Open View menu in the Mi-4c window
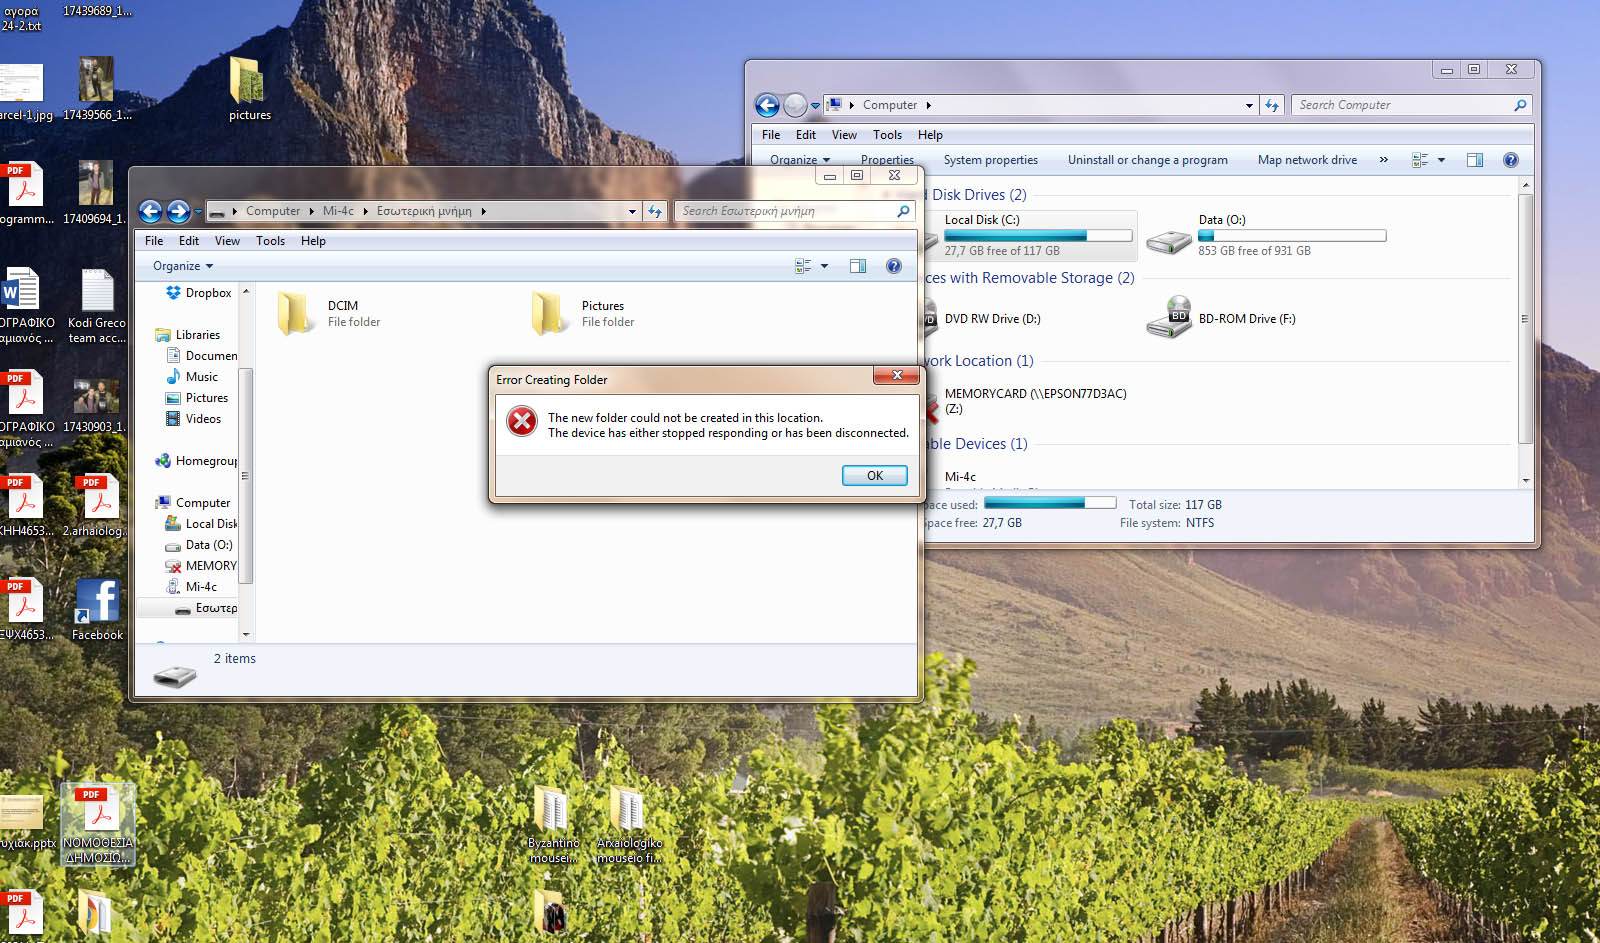This screenshot has height=943, width=1600. click(227, 241)
